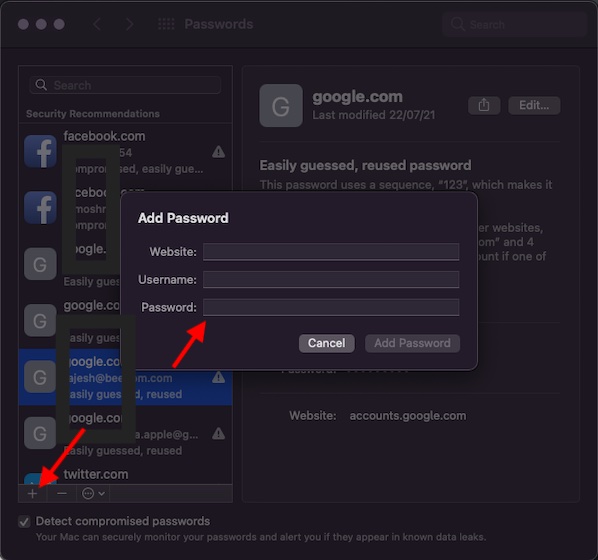This screenshot has width=598, height=560.
Task: Click the Add Password confirm button
Action: (x=412, y=343)
